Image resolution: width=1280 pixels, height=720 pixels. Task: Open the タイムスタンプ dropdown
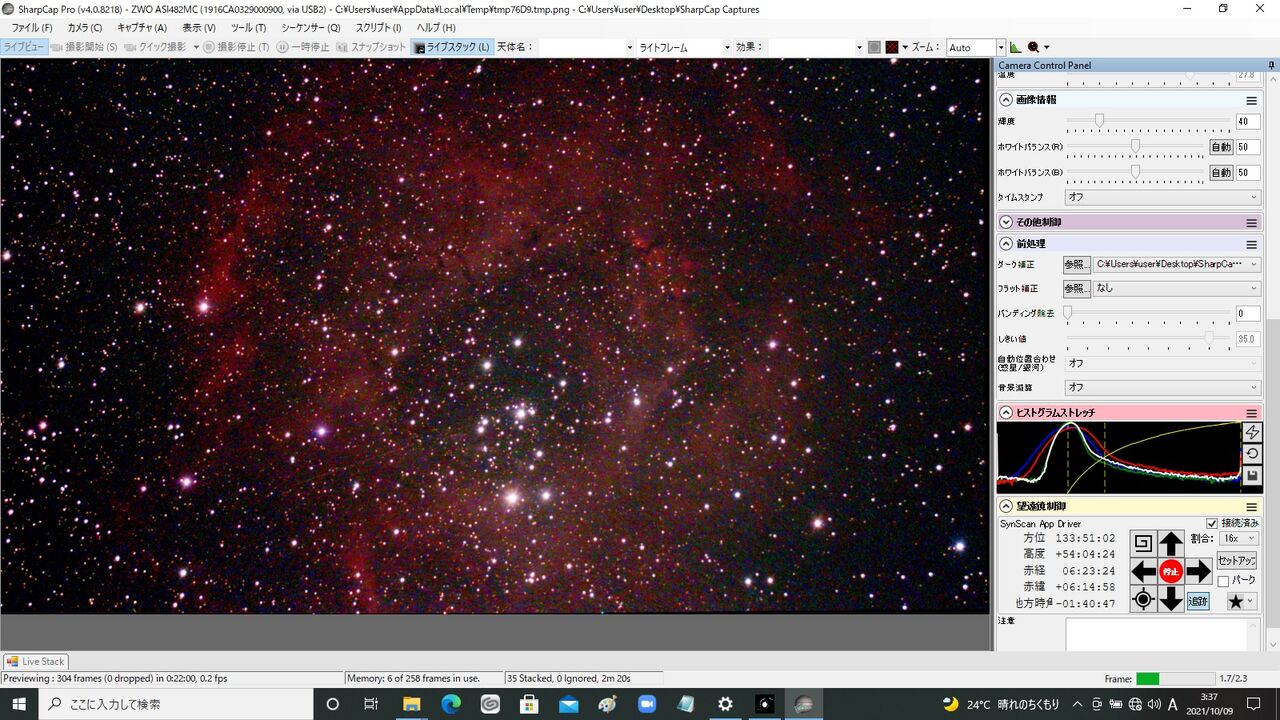(1162, 197)
